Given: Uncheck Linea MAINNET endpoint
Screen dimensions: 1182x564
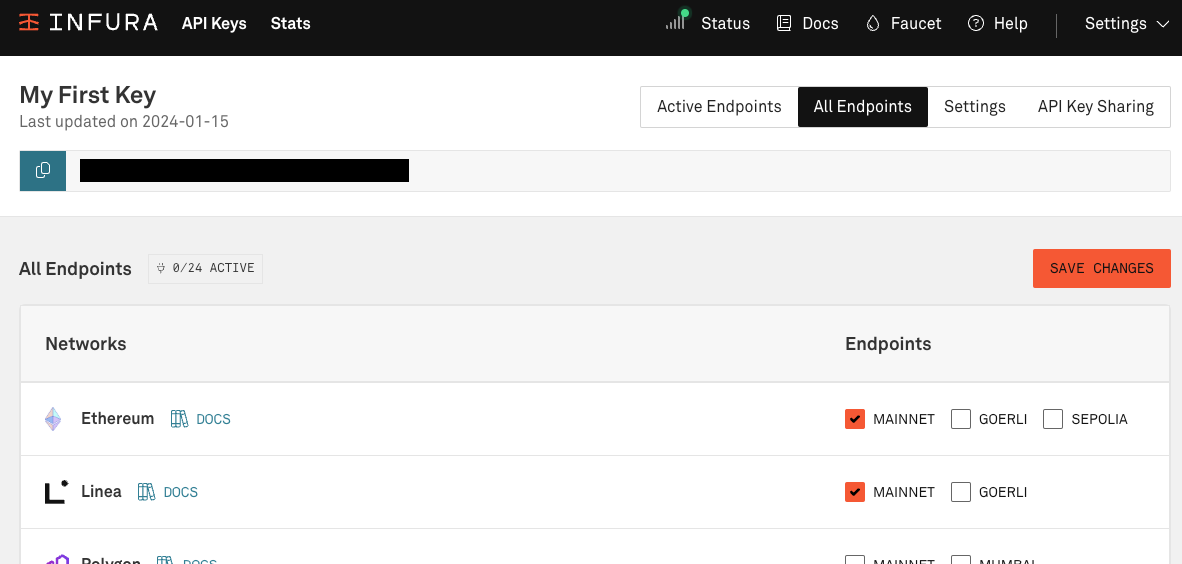Looking at the screenshot, I should coord(855,492).
